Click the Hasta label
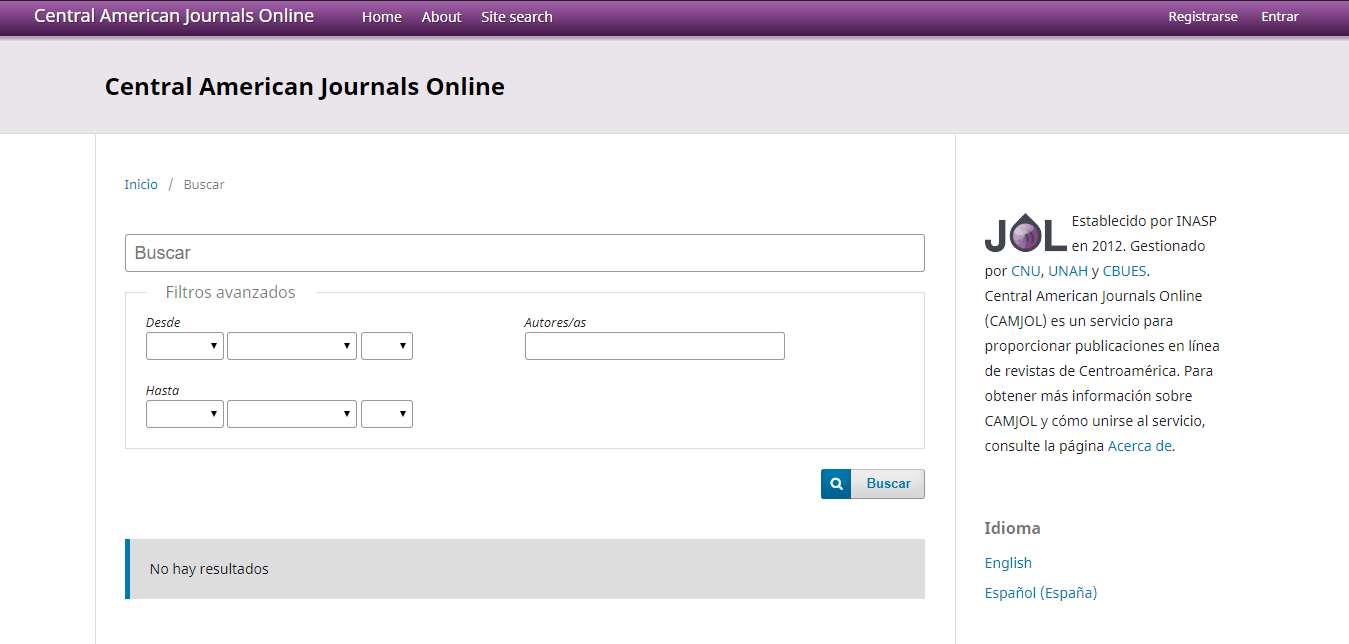The width and height of the screenshot is (1349, 644). coord(163,390)
